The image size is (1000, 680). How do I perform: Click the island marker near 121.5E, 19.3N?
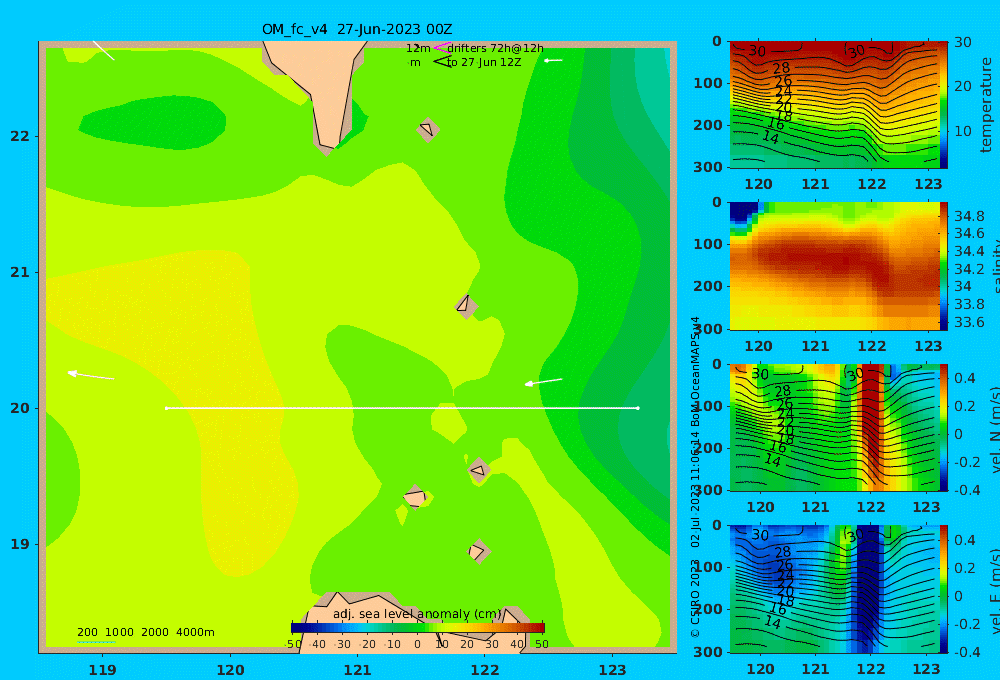pos(415,497)
